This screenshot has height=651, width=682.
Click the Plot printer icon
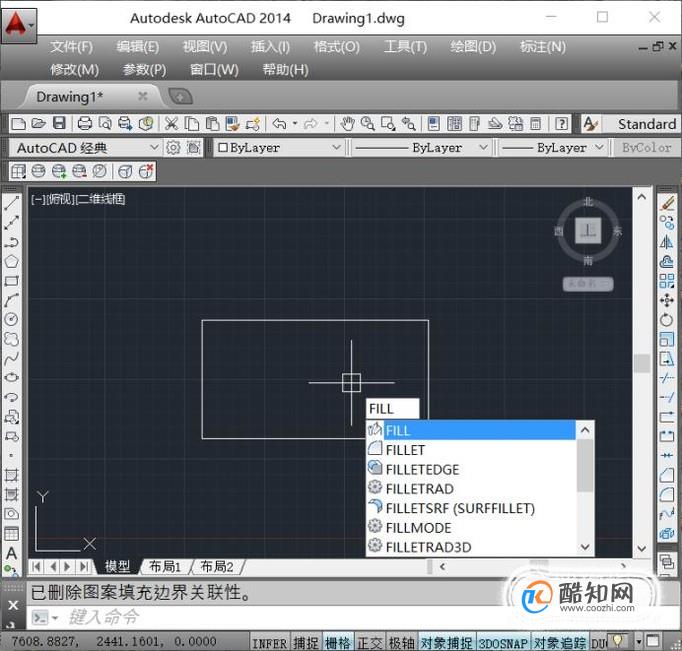84,124
